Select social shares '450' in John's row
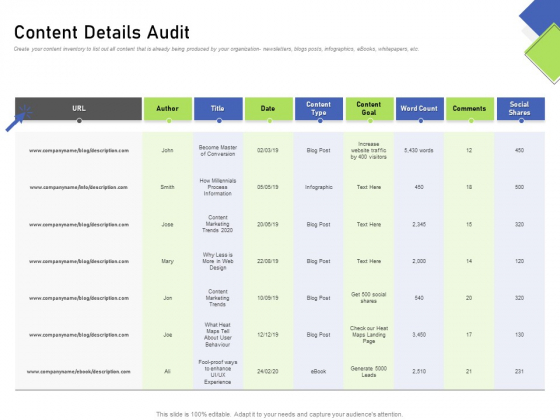This screenshot has width=560, height=420. point(519,150)
